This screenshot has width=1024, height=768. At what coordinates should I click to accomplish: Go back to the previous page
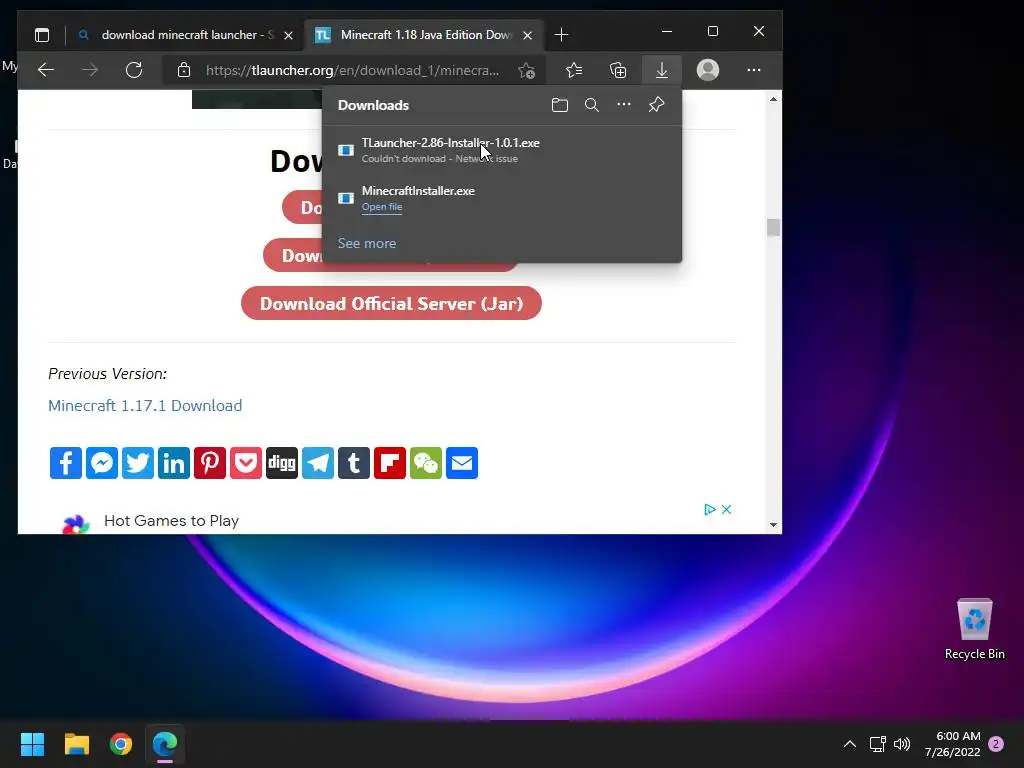46,70
